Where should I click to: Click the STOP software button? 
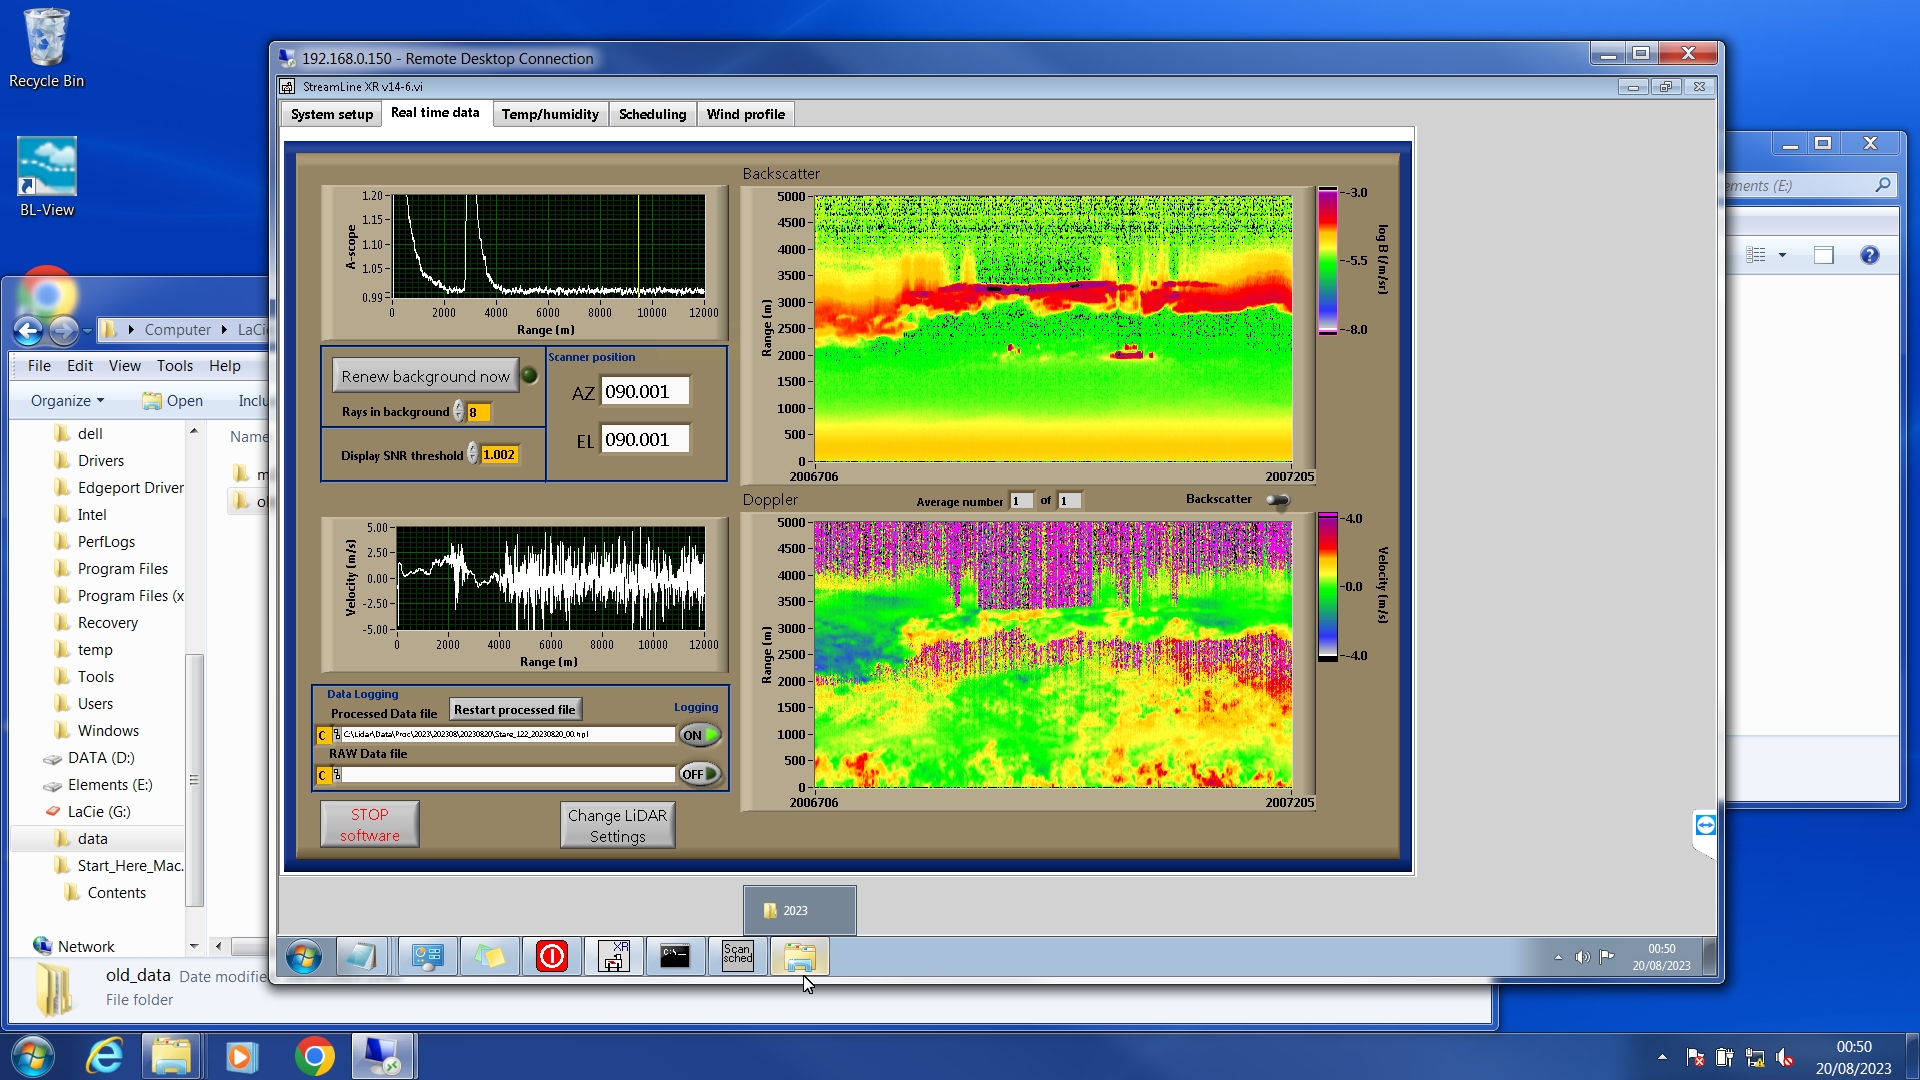[x=369, y=825]
